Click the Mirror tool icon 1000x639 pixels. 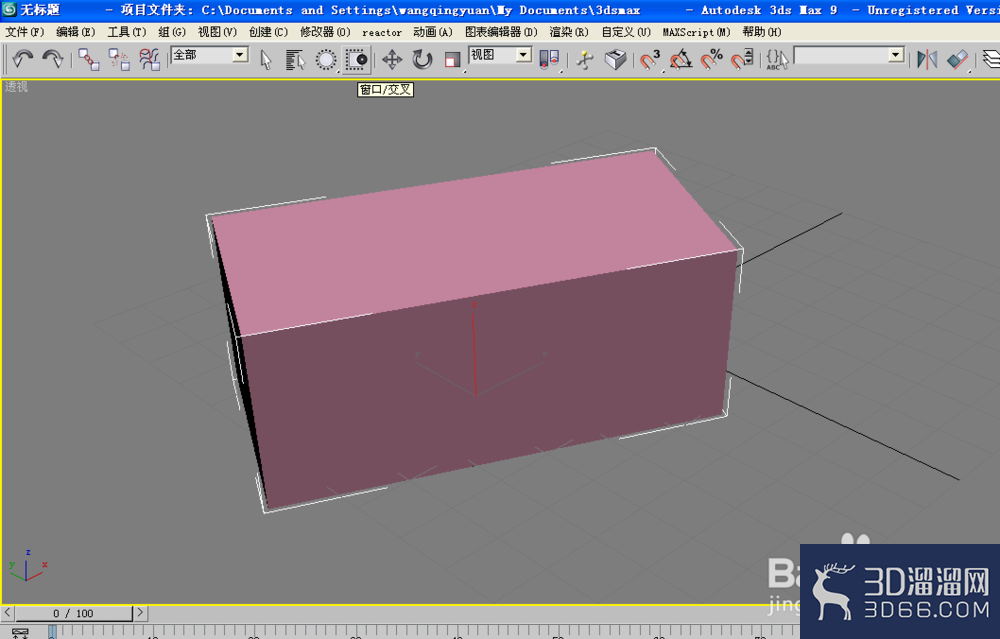click(927, 59)
